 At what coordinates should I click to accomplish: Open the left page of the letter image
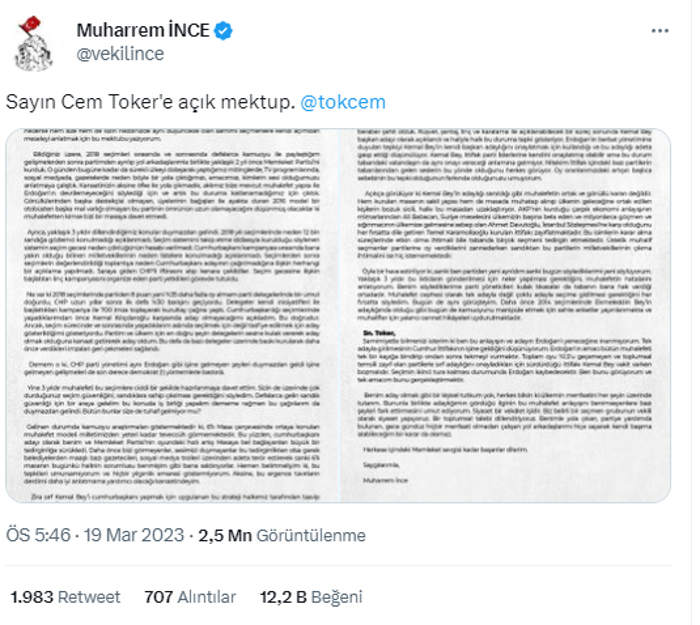[x=172, y=315]
